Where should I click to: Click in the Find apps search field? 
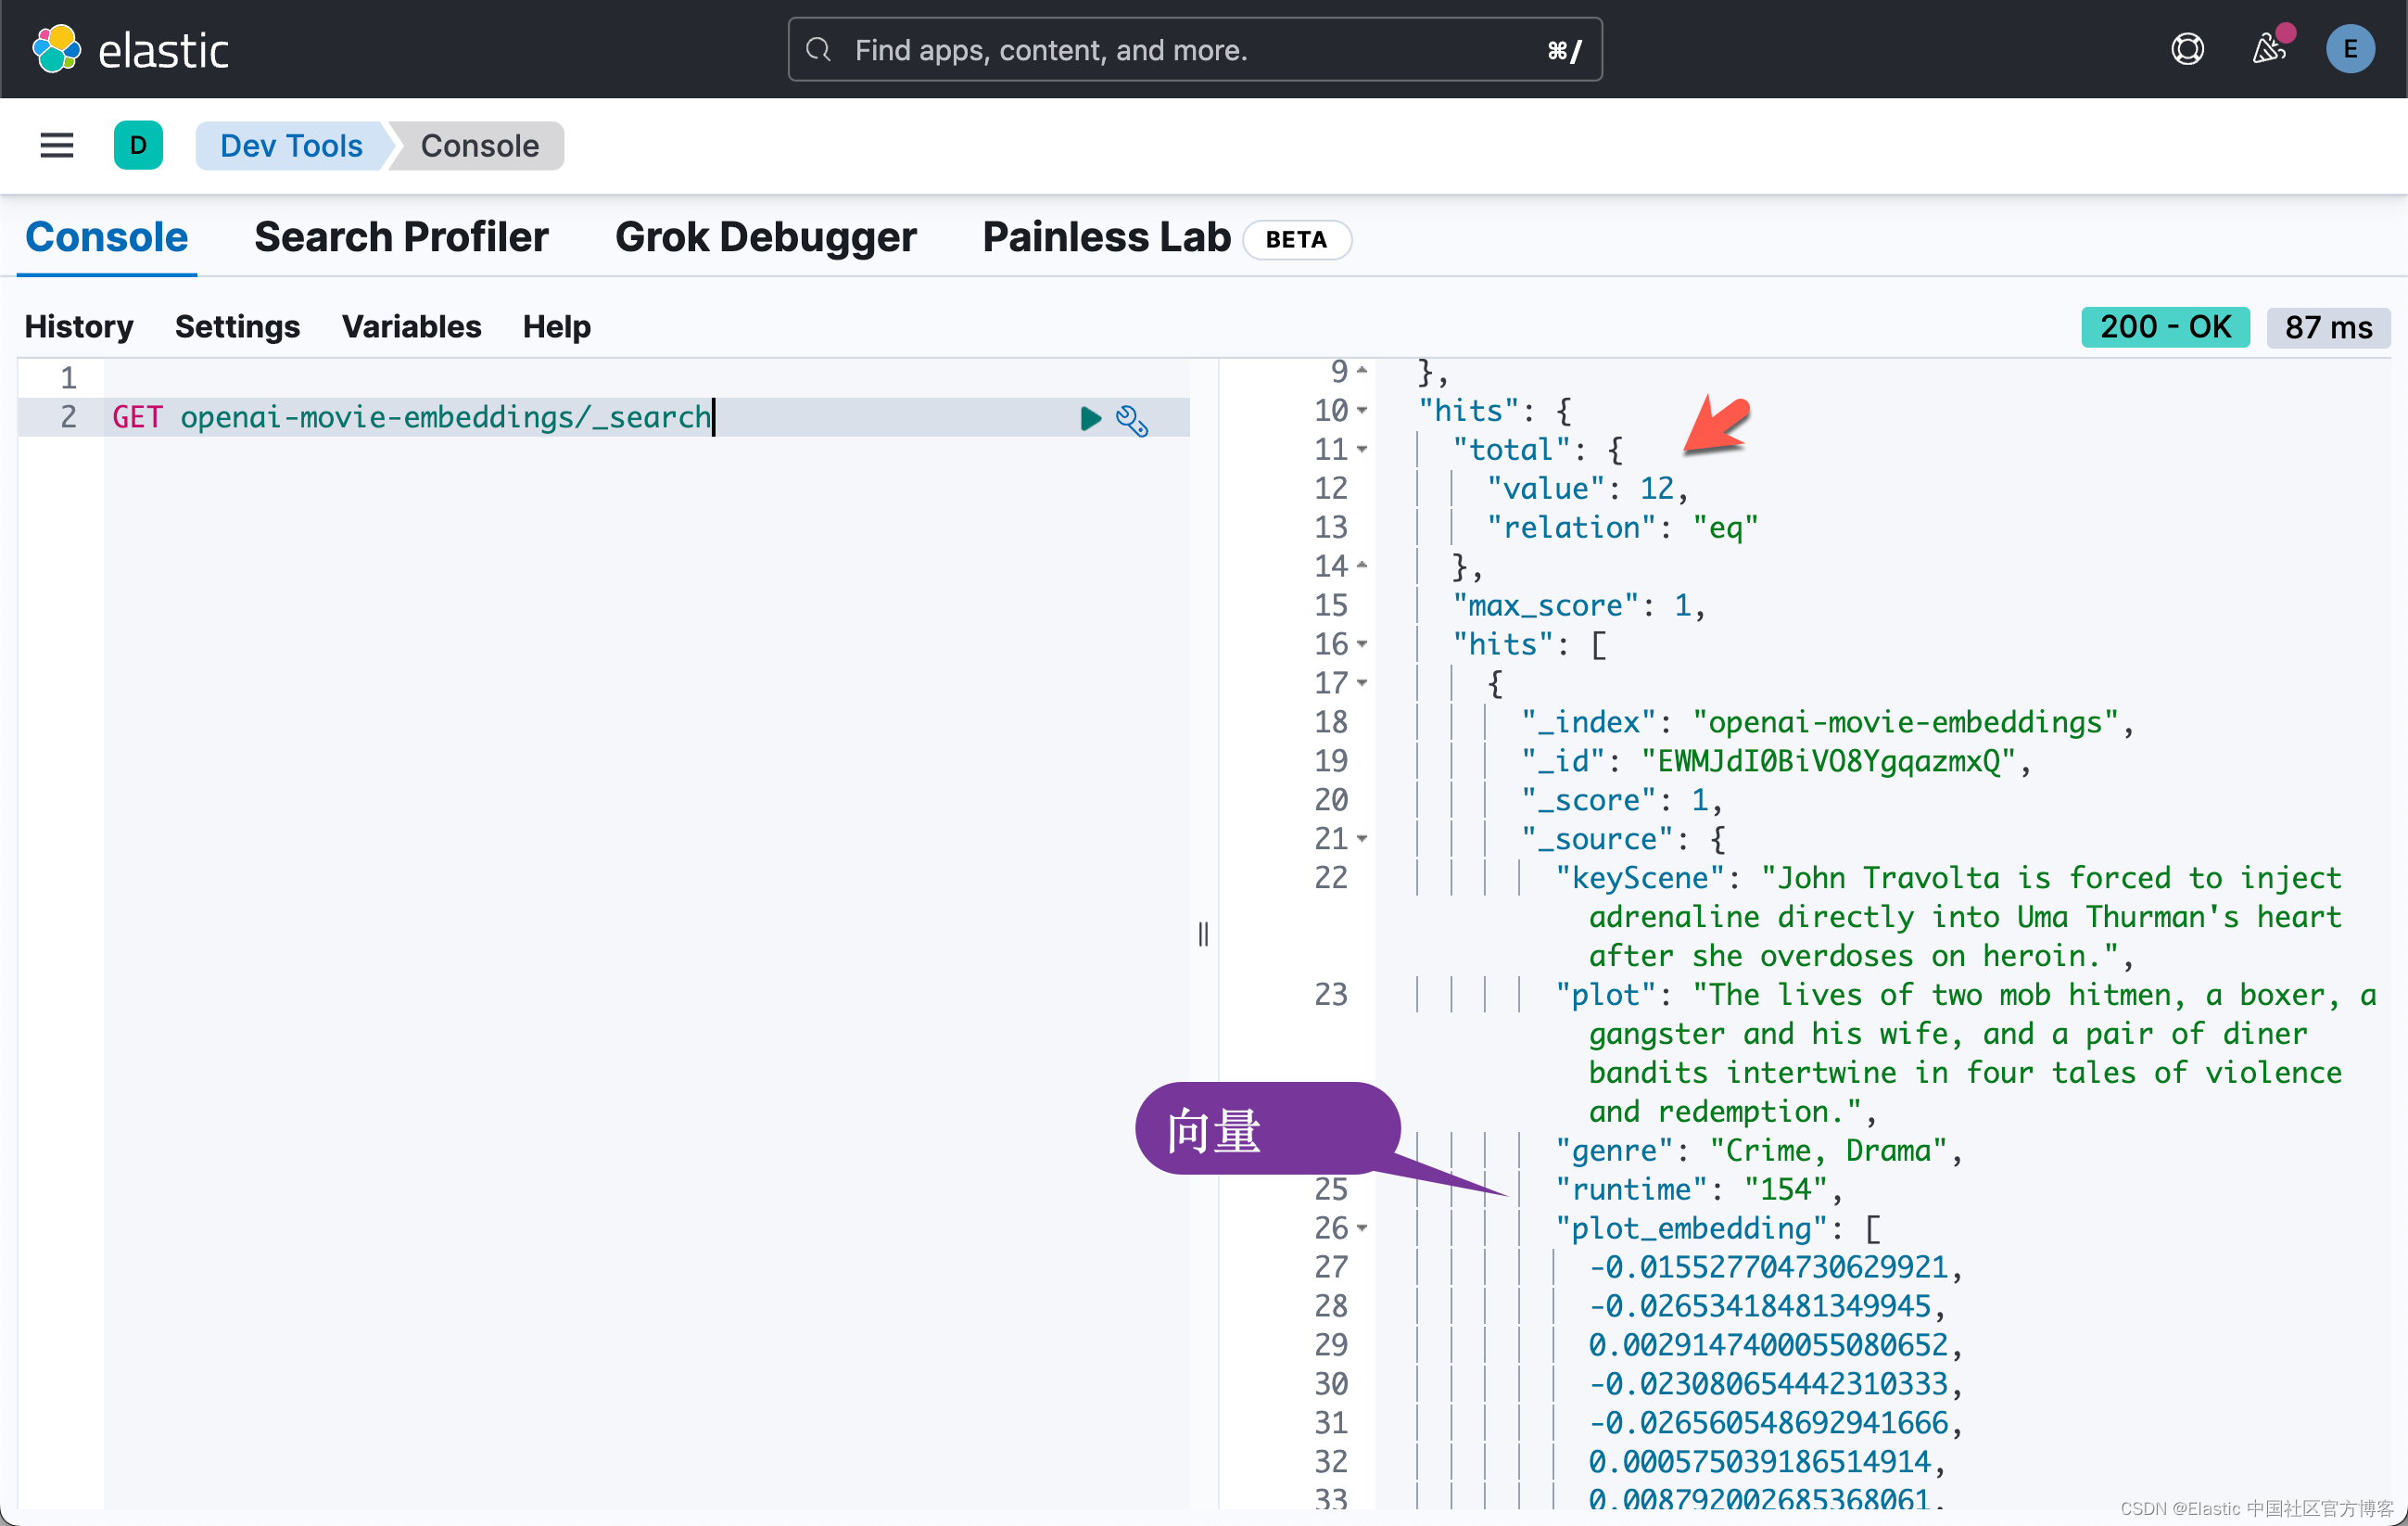1100,49
